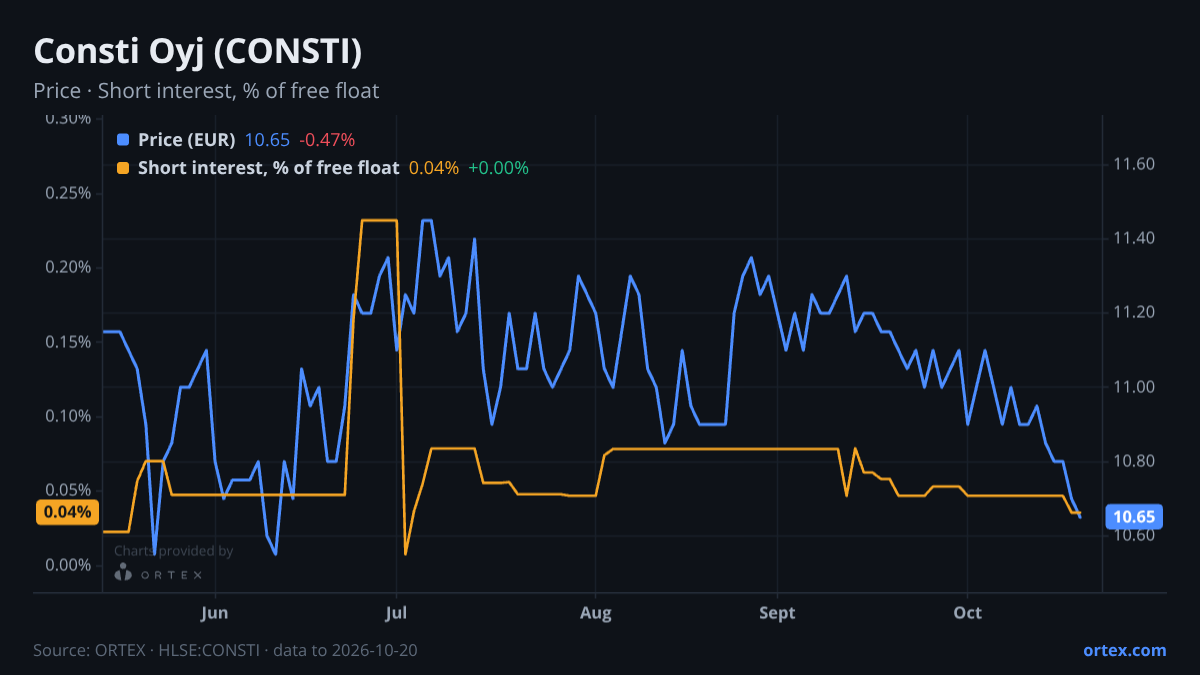This screenshot has height=675, width=1200.
Task: Click the blue Price legend color square
Action: tap(123, 140)
